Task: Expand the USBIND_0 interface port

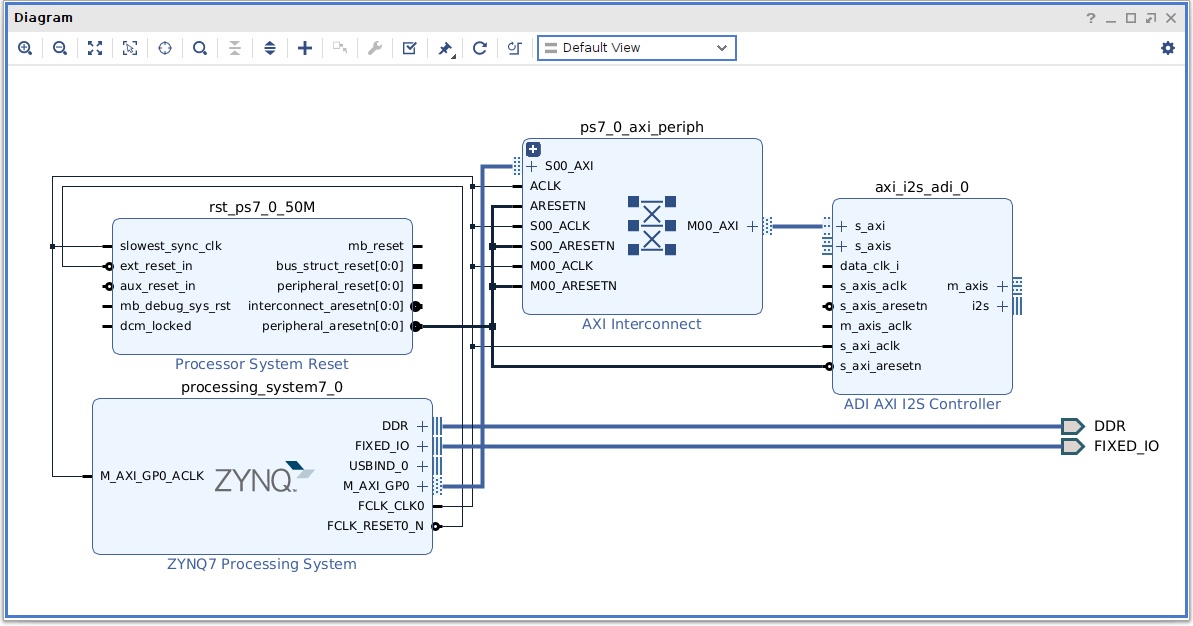Action: tap(422, 466)
